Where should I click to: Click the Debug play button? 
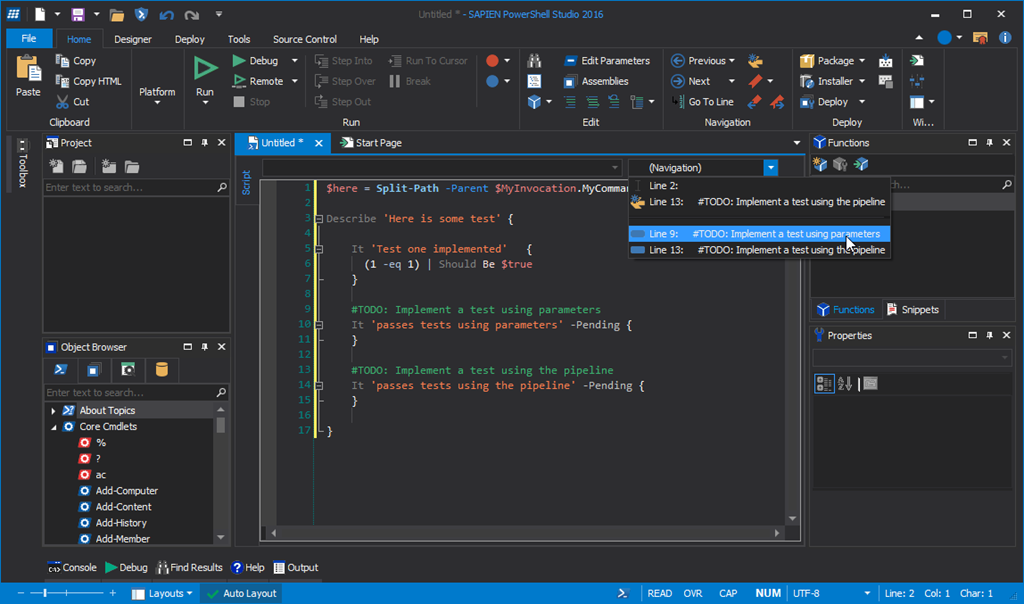click(255, 61)
